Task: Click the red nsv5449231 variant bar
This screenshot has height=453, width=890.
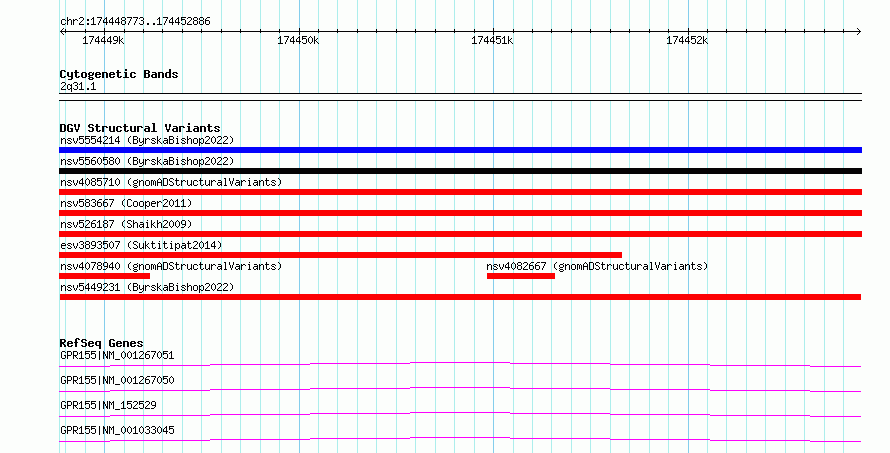Action: pyautogui.click(x=460, y=297)
